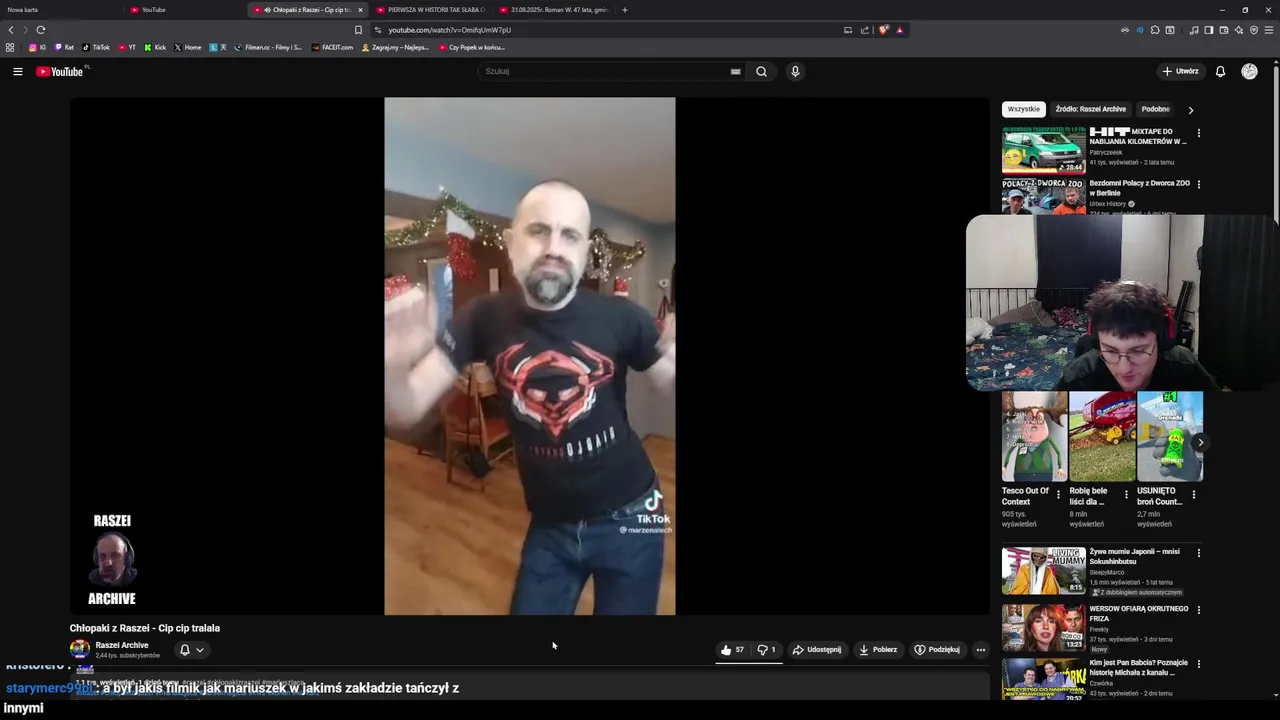Open the Robię bełe liści short thumbnail
Viewport: 1280px width, 720px height.
(x=1102, y=436)
